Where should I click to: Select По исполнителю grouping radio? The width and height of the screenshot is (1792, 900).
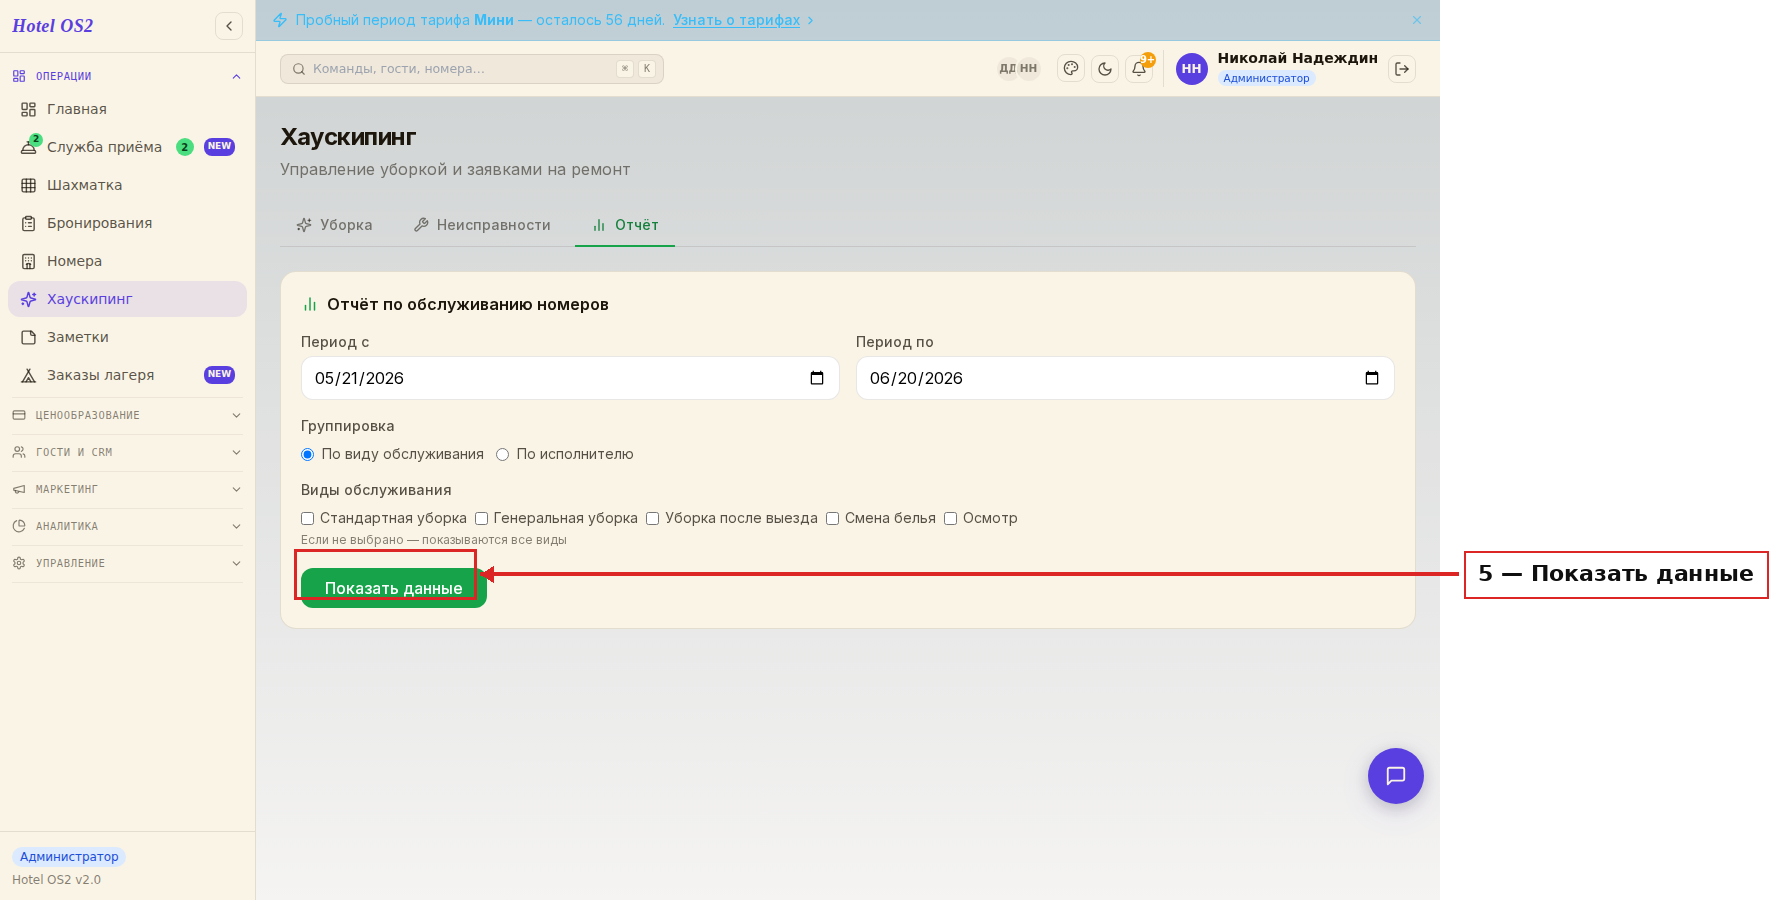click(x=503, y=454)
